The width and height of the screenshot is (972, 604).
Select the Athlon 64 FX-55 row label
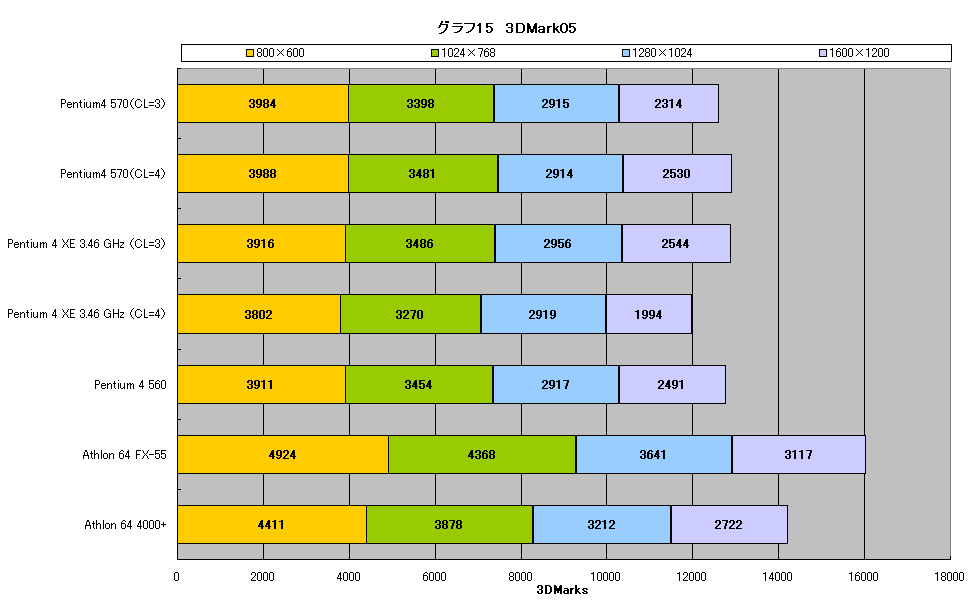tap(125, 455)
